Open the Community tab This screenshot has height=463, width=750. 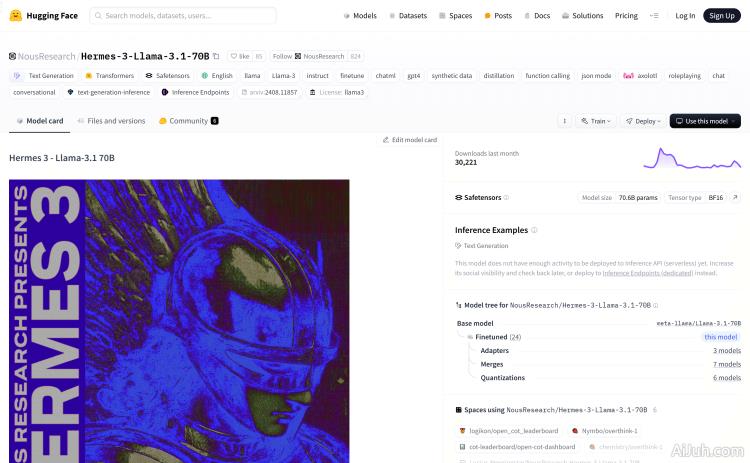coord(188,121)
